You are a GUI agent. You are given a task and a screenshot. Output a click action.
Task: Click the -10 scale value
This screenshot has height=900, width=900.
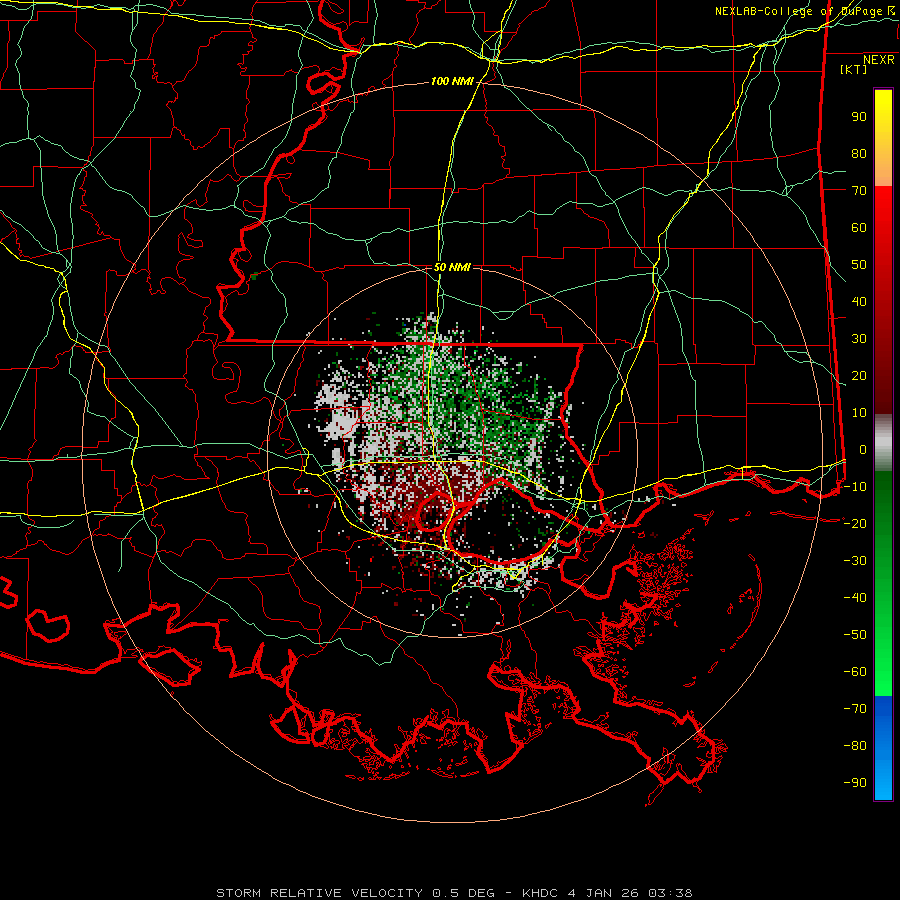(x=855, y=487)
